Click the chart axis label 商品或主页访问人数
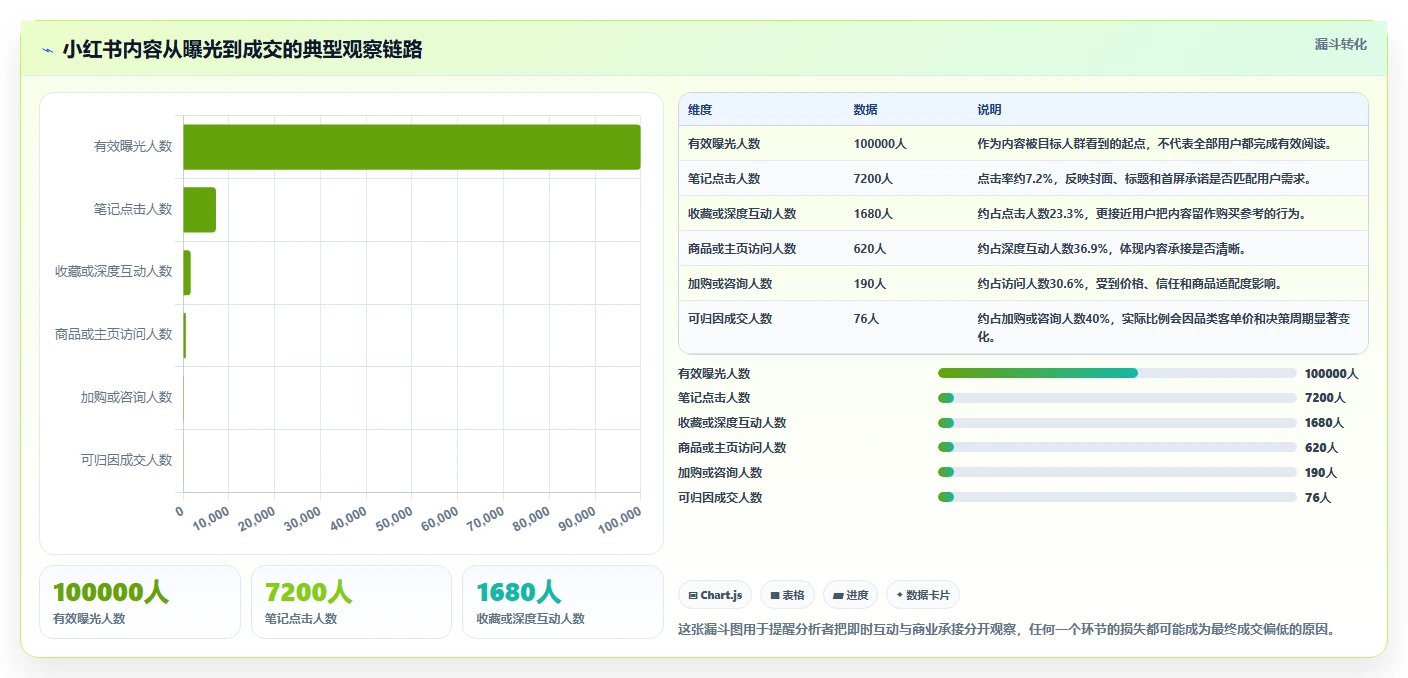This screenshot has height=678, width=1408. (113, 335)
